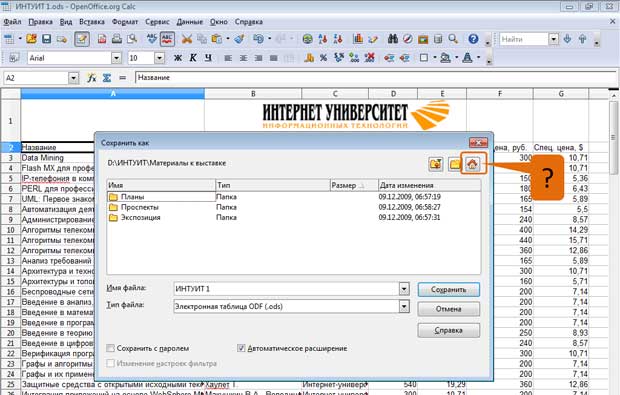Cut selection with the scissors icon
620x395 pixels.
point(187,39)
